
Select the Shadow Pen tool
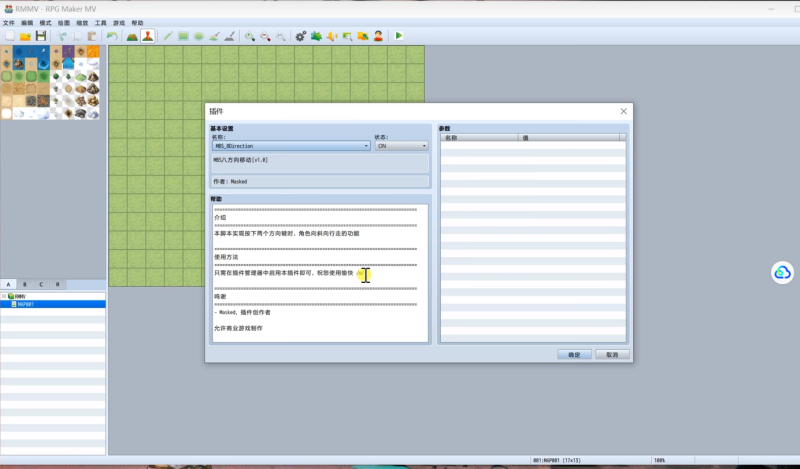point(230,36)
